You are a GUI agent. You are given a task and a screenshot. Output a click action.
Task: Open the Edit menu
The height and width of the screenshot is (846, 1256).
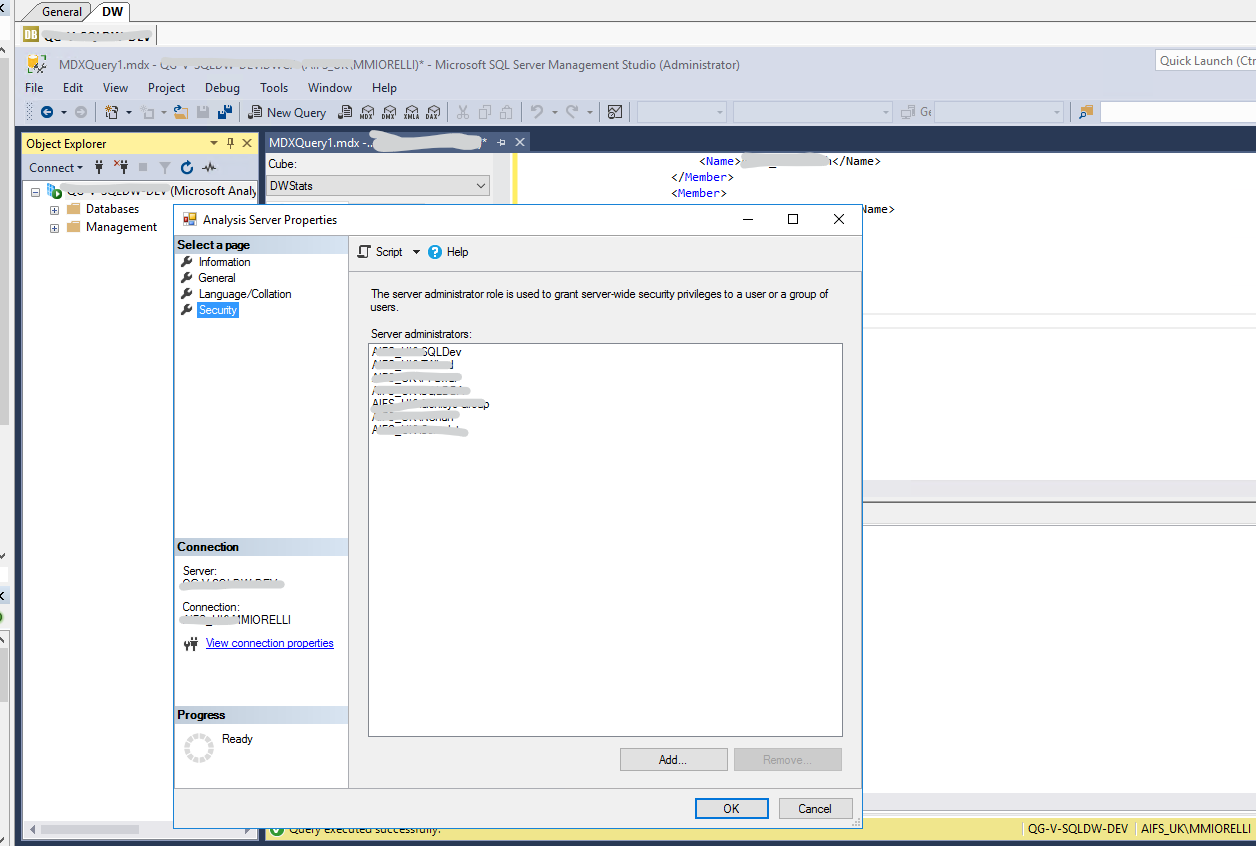point(73,88)
